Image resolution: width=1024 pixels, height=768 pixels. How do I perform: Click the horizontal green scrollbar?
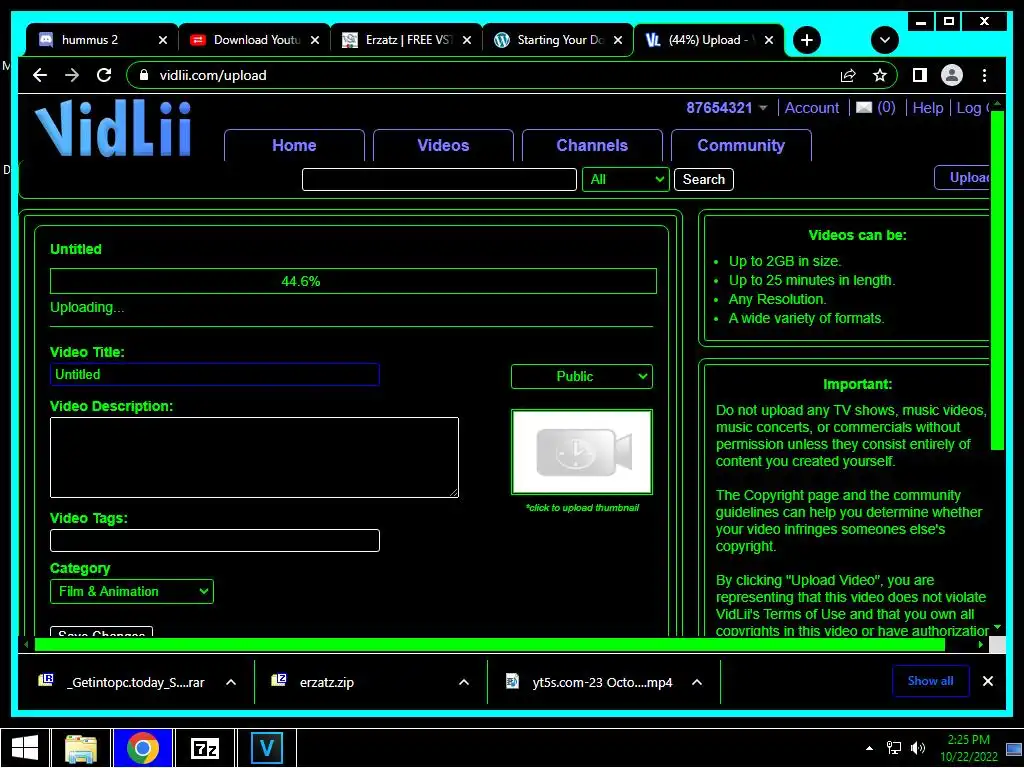(490, 645)
